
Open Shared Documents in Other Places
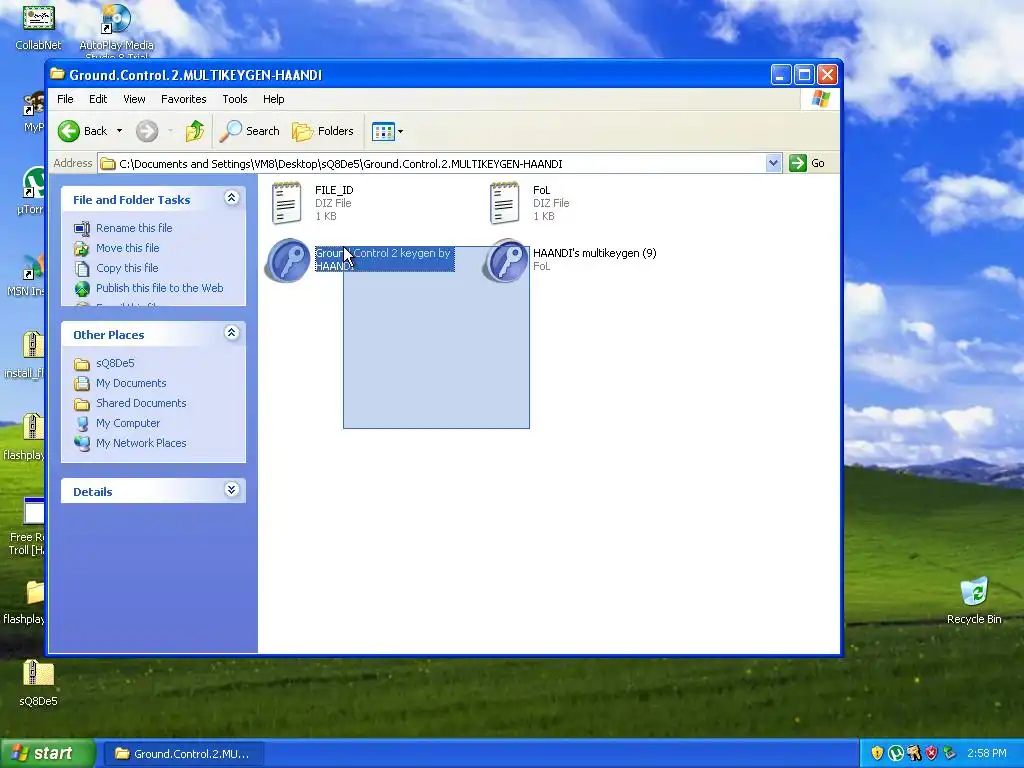point(141,403)
